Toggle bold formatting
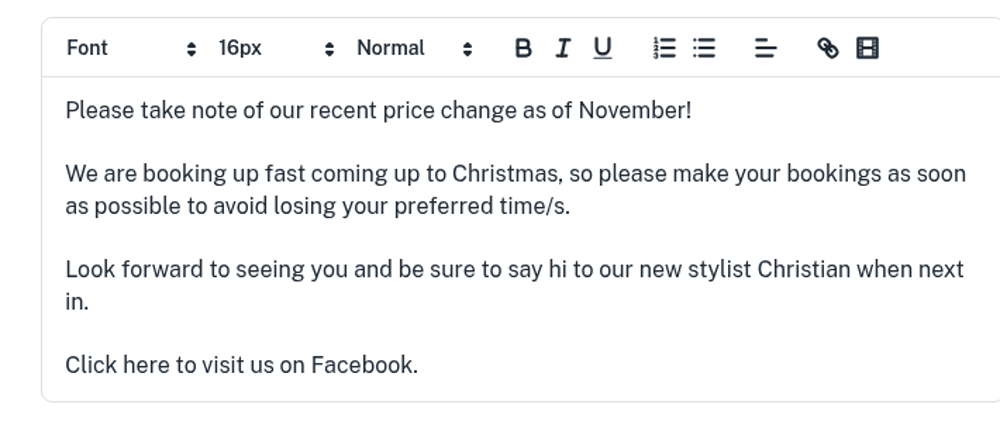Image resolution: width=1000 pixels, height=425 pixels. pos(523,48)
